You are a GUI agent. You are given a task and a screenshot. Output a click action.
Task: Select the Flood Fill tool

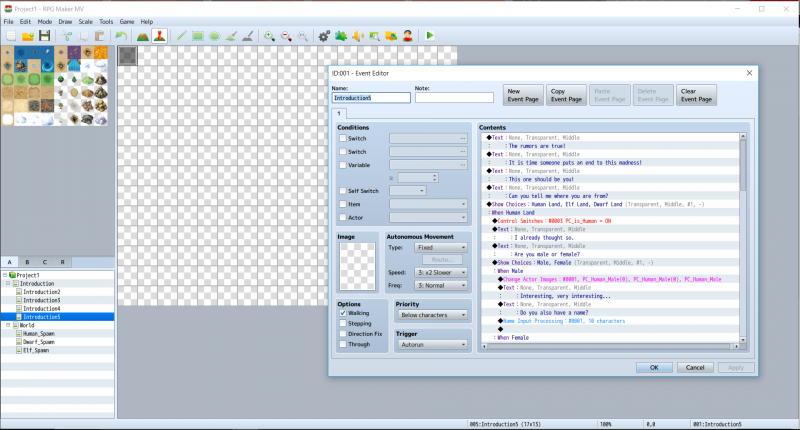[x=231, y=36]
